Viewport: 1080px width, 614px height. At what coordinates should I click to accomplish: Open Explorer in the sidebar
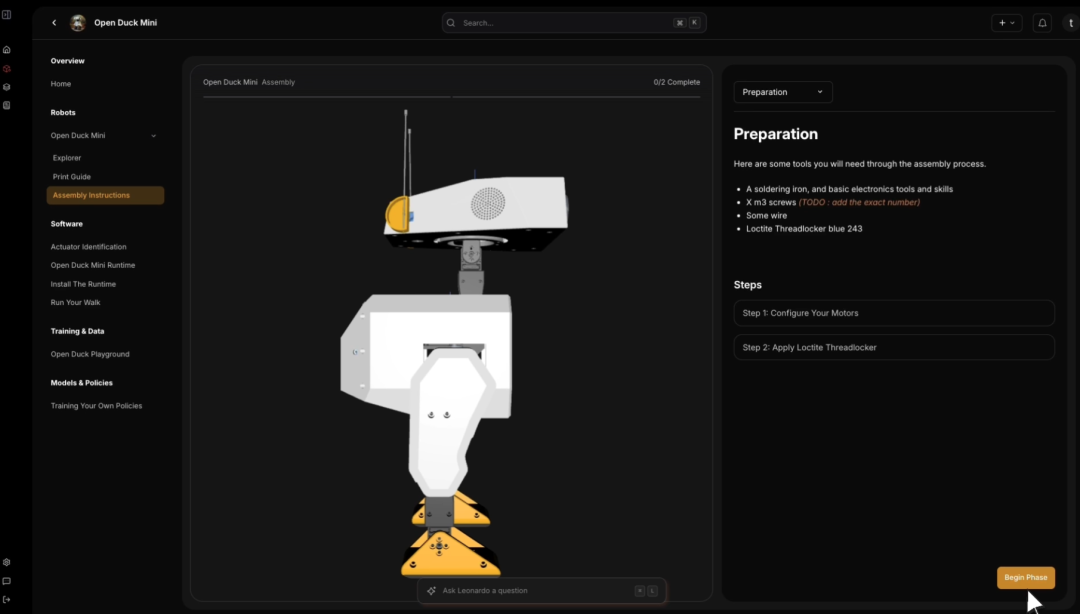[67, 158]
